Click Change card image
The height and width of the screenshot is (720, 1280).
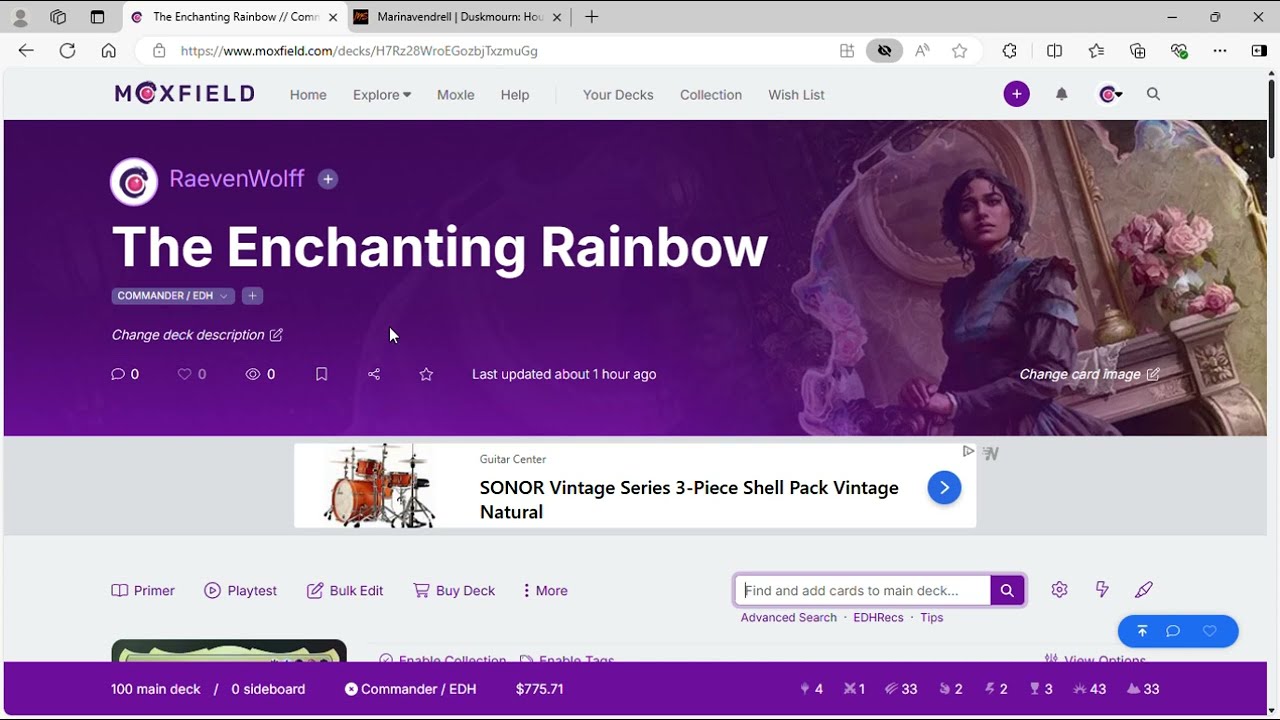click(x=1090, y=374)
